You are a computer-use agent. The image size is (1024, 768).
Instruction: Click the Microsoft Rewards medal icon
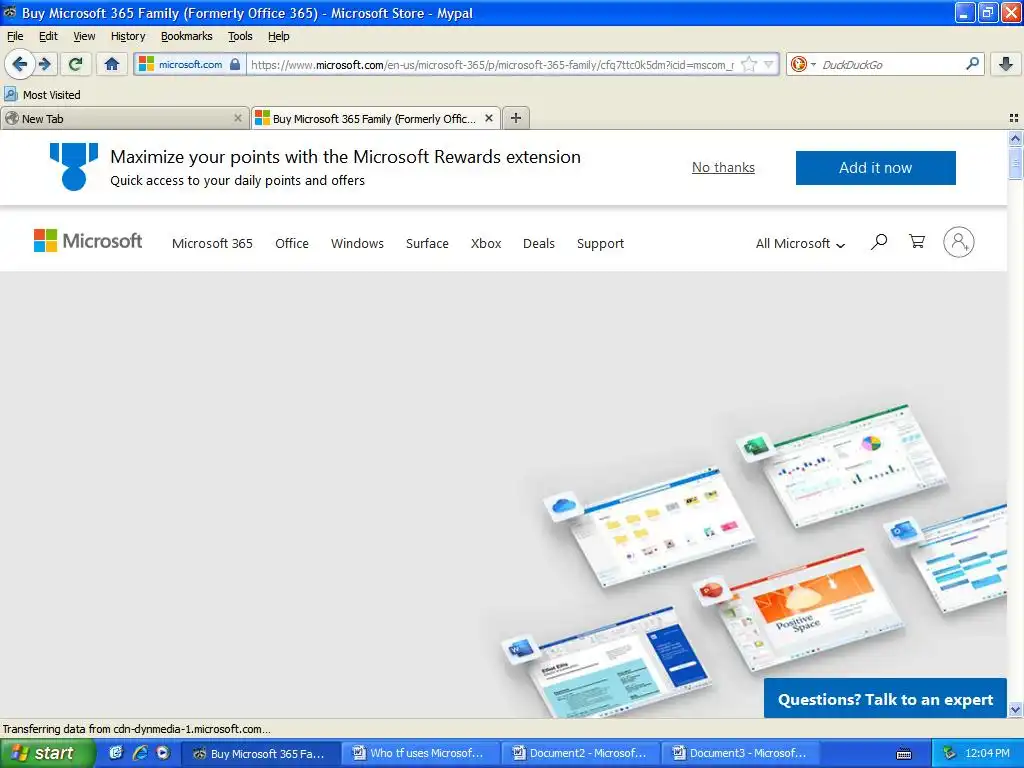(x=74, y=167)
